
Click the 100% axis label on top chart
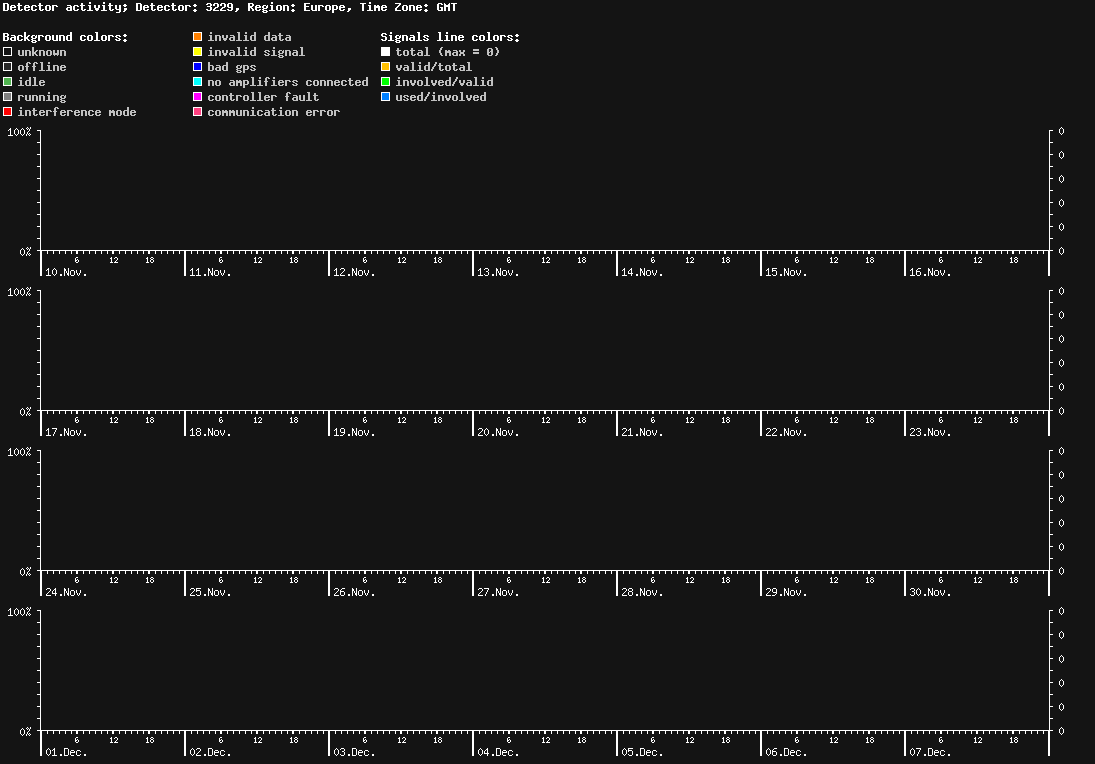(20, 131)
